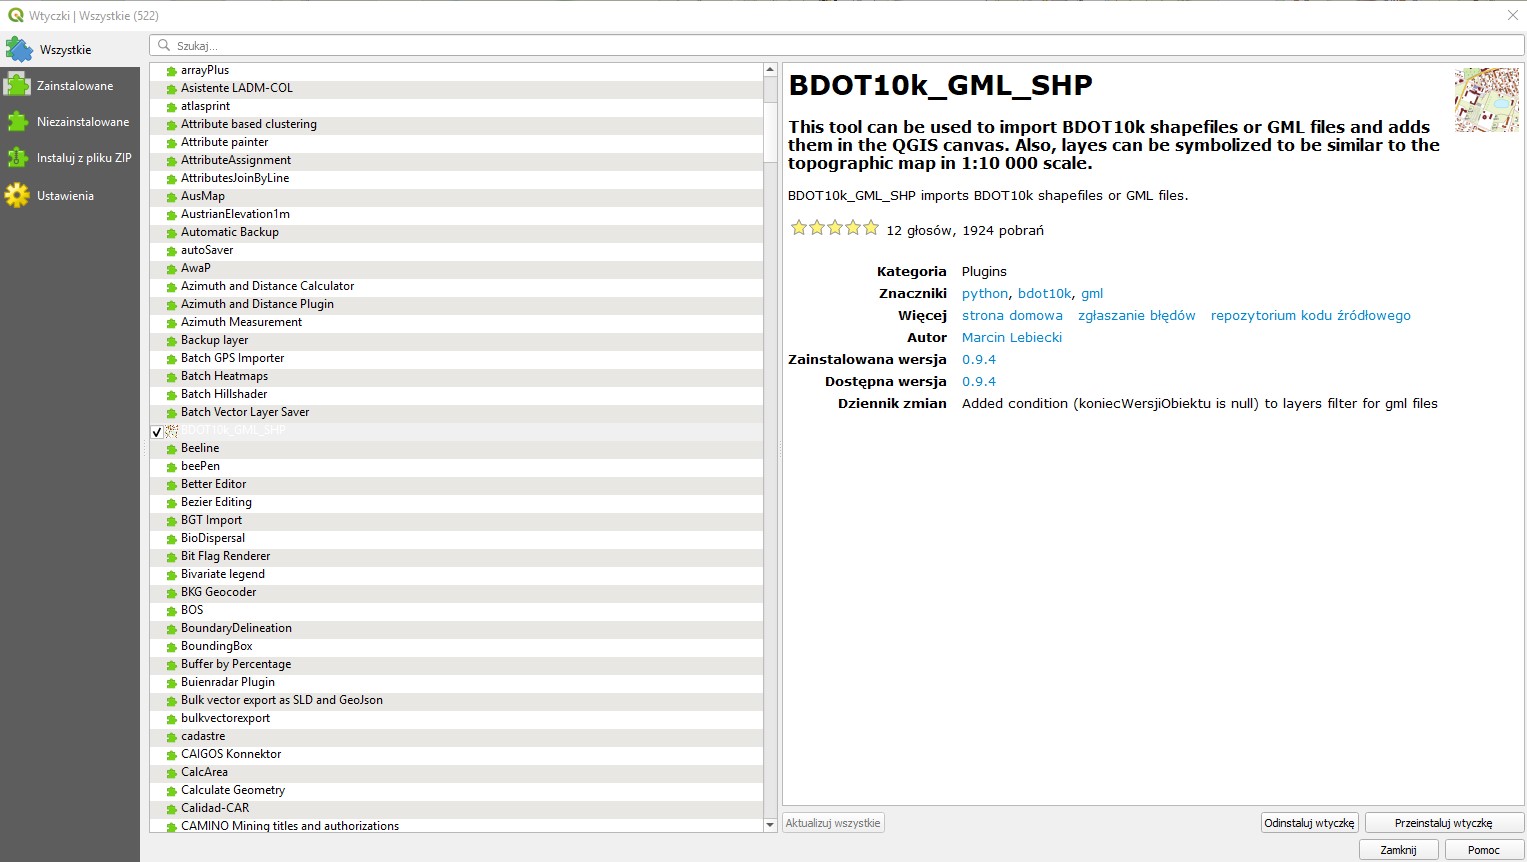Screen dimensions: 1527x862
Task: Click the Instaluj z pliku ZIP icon
Action: 18,158
